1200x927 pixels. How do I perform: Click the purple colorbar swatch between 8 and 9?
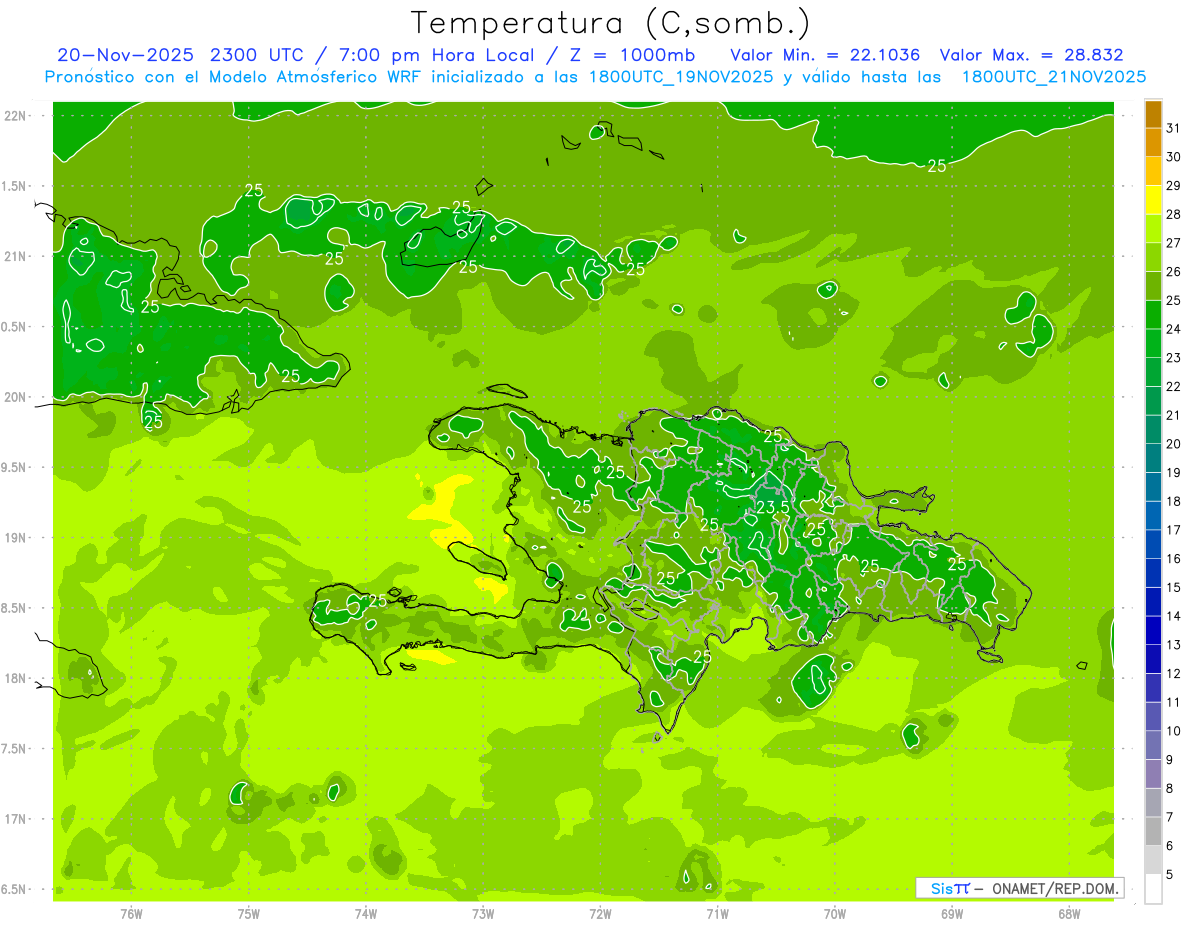click(1153, 774)
